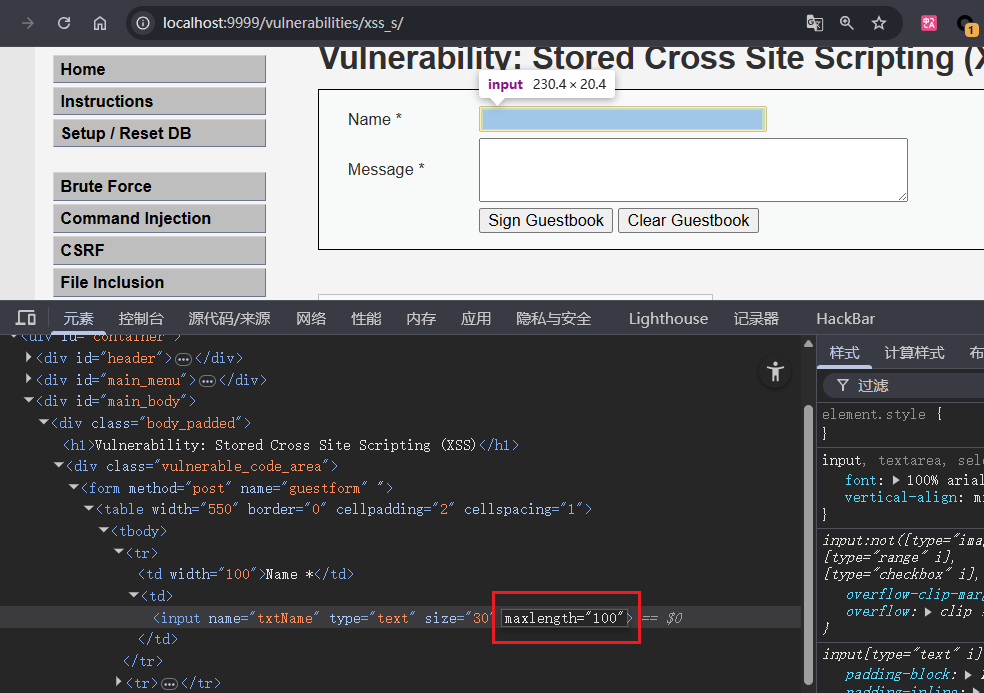Expand the div id="main_menu" node
Screen dimensions: 984x693
pos(30,380)
